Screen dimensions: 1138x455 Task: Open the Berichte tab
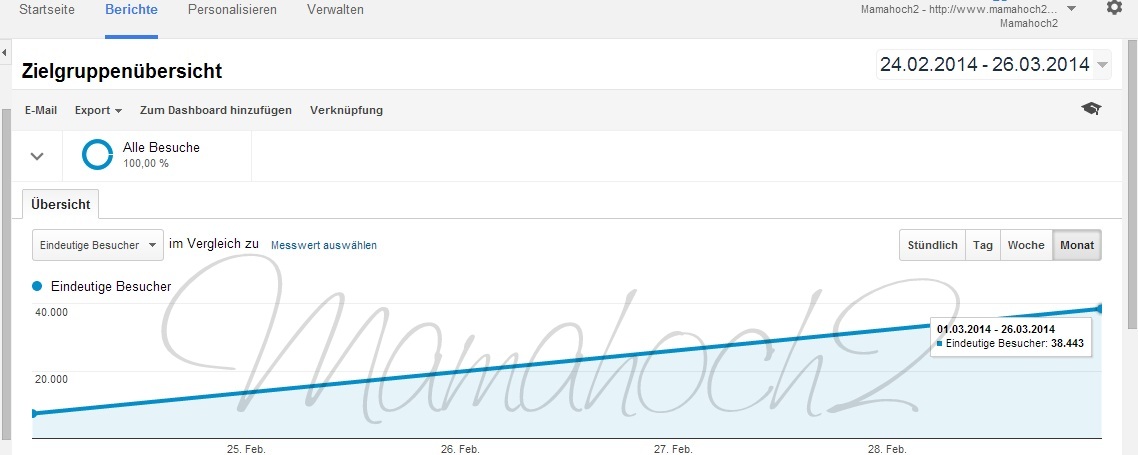(131, 10)
